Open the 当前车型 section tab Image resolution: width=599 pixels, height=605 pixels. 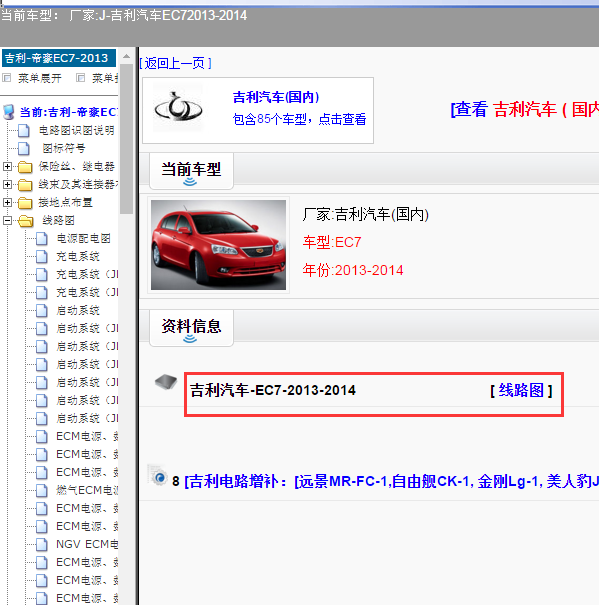click(191, 171)
